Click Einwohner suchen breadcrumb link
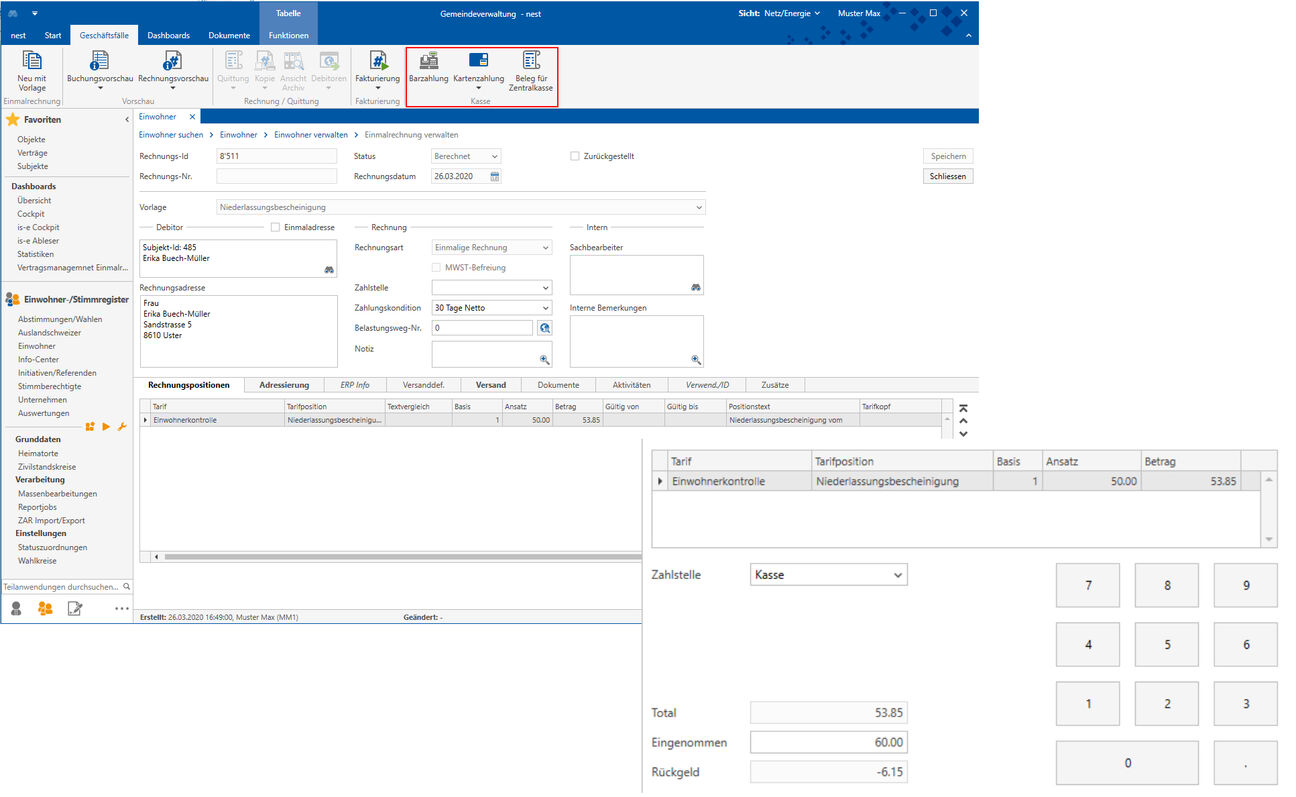Screen dimensions: 1296x797 click(x=171, y=134)
